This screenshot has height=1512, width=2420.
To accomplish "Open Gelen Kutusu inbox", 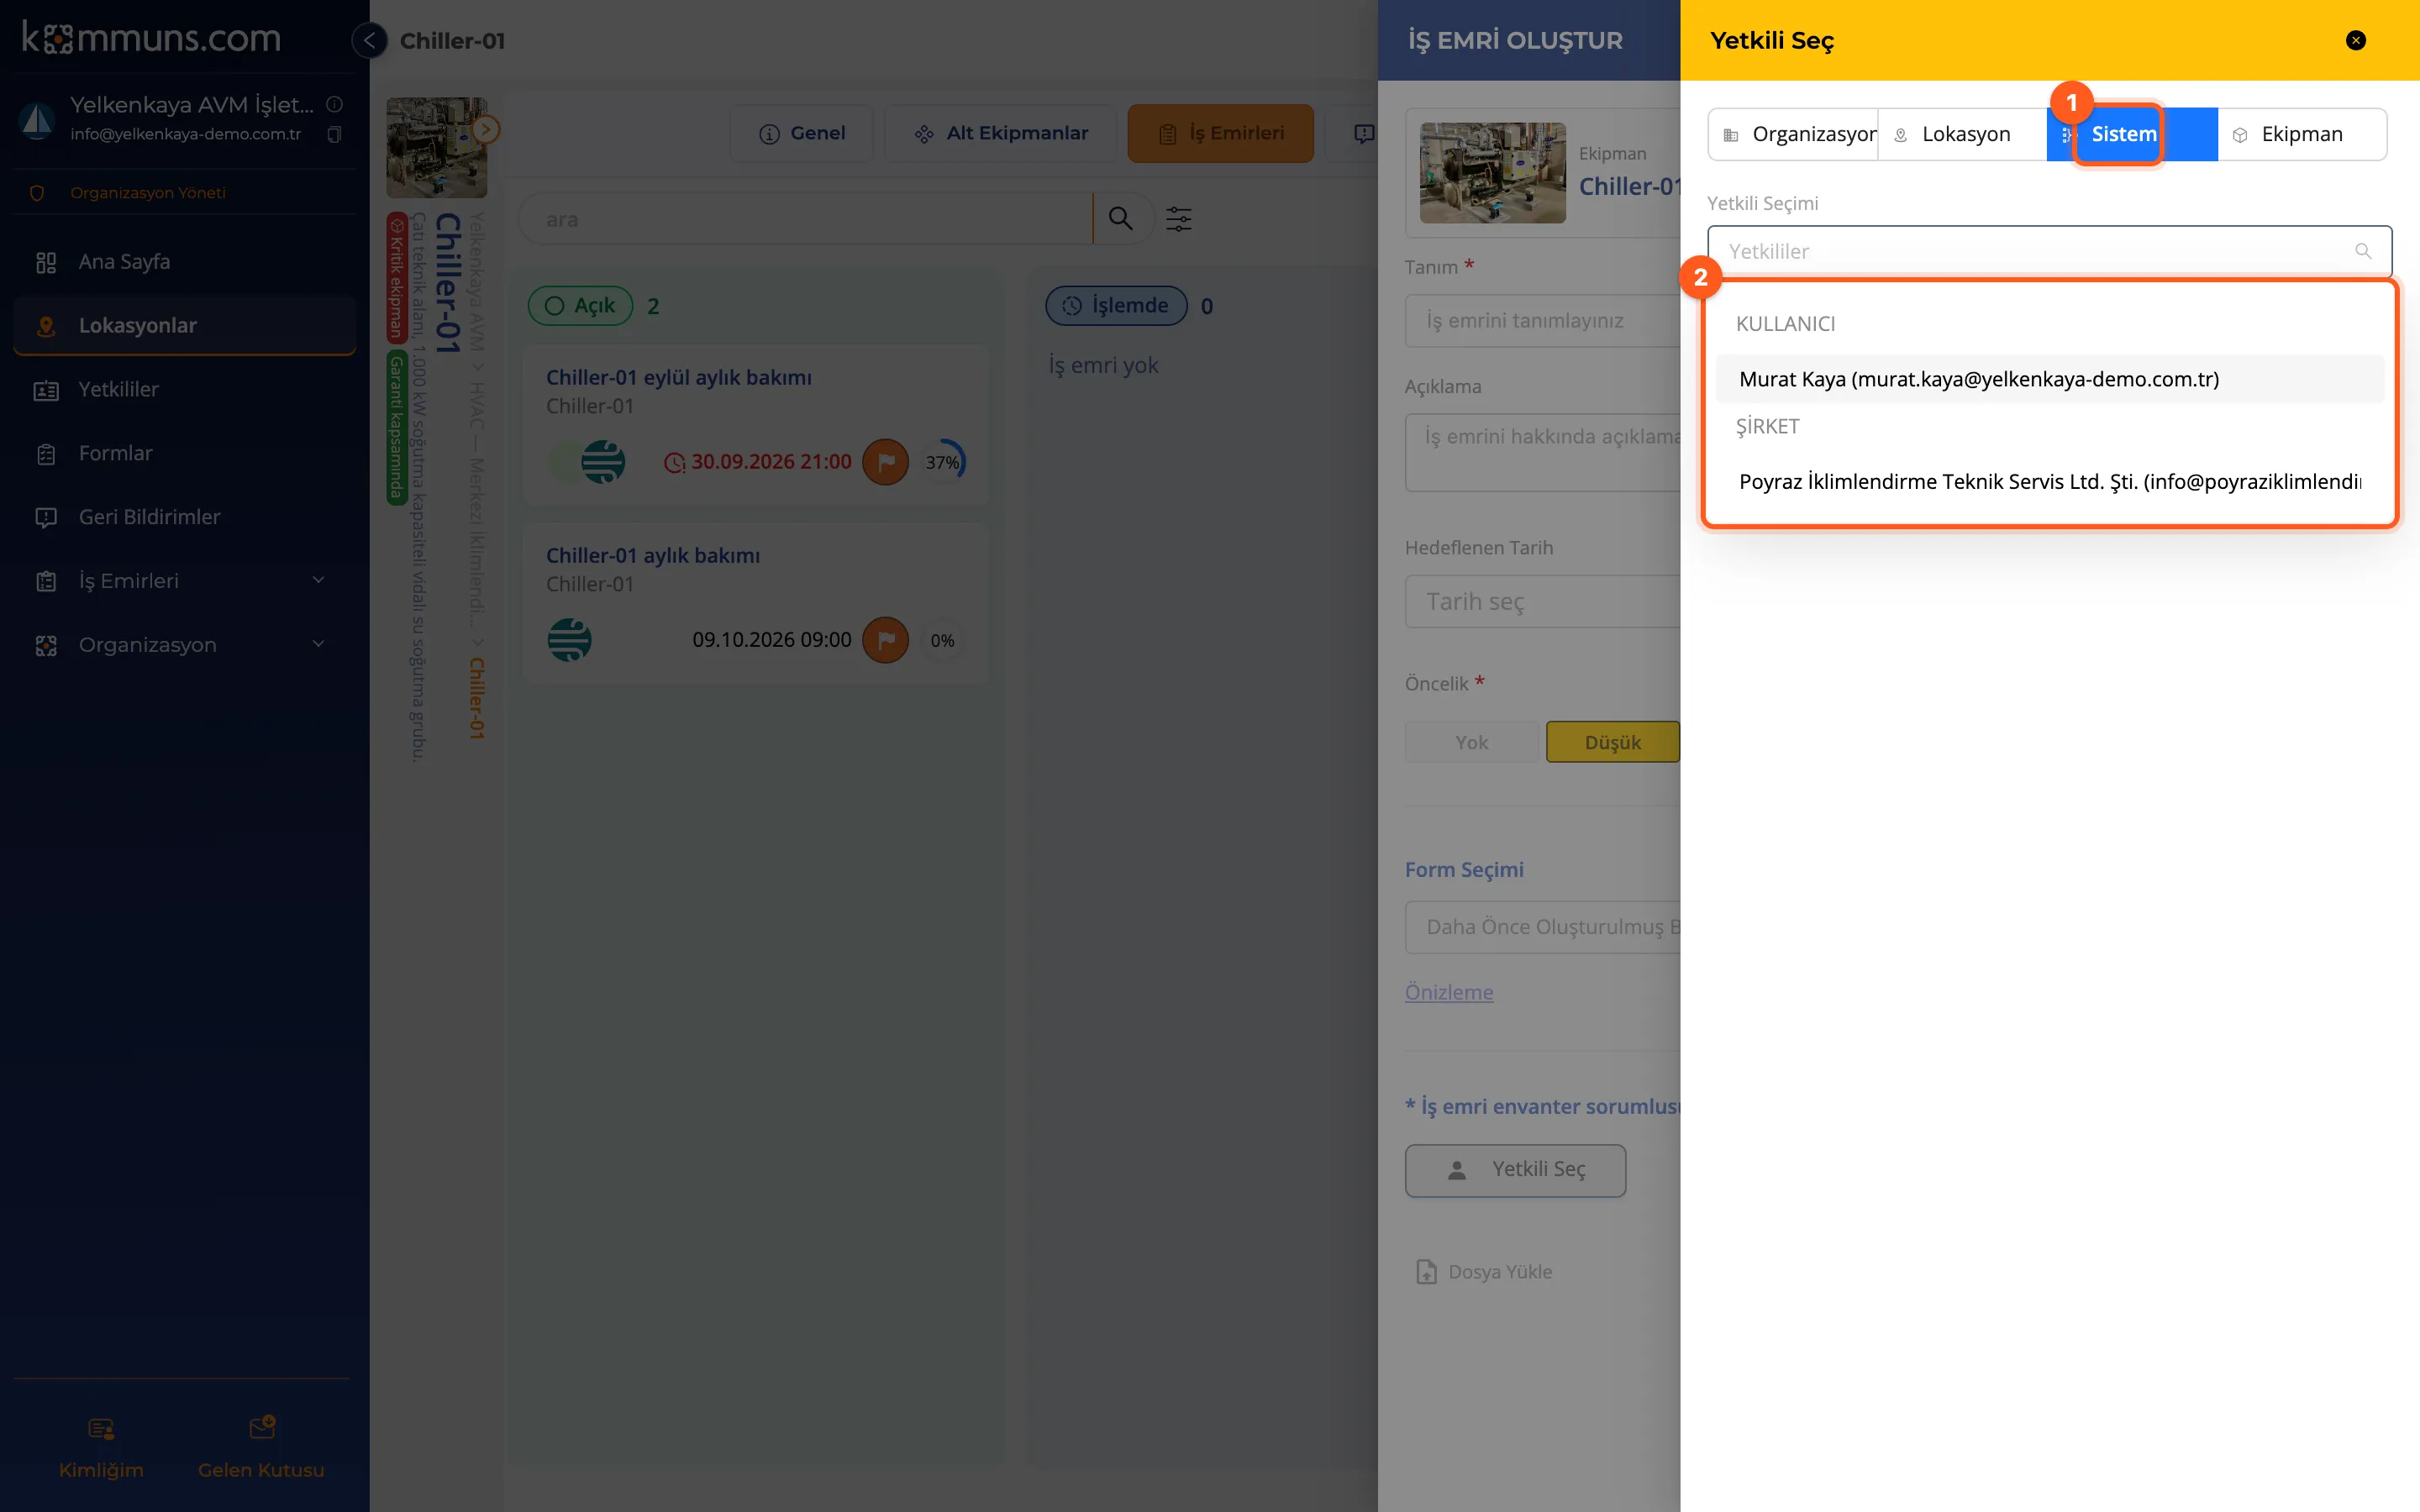I will pyautogui.click(x=261, y=1447).
